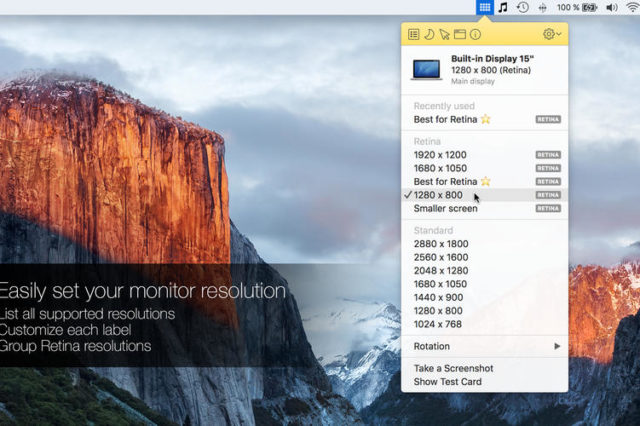Screen dimensions: 640x426
Task: Click Show Test Card
Action: click(x=446, y=381)
